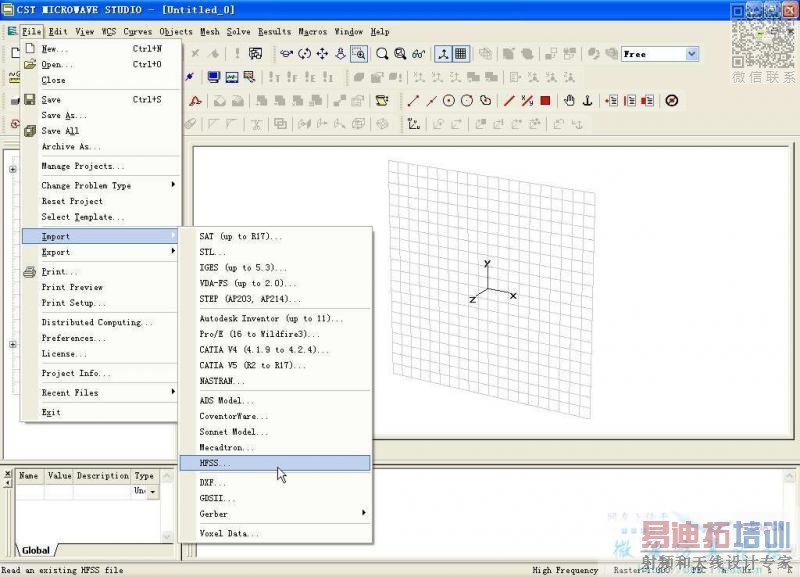800x577 pixels.
Task: Click the reset view to structure magnifier icon
Action: 401,54
